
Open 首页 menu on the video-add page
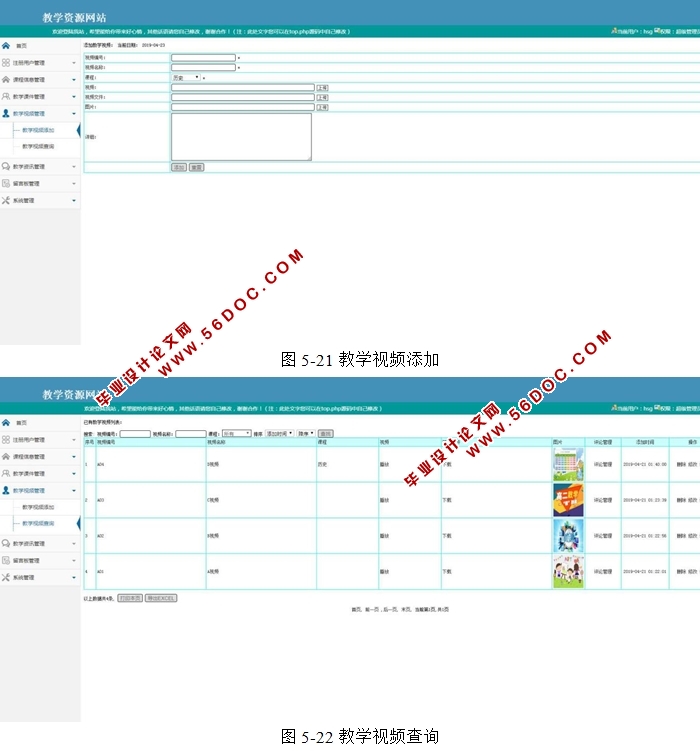[22, 46]
